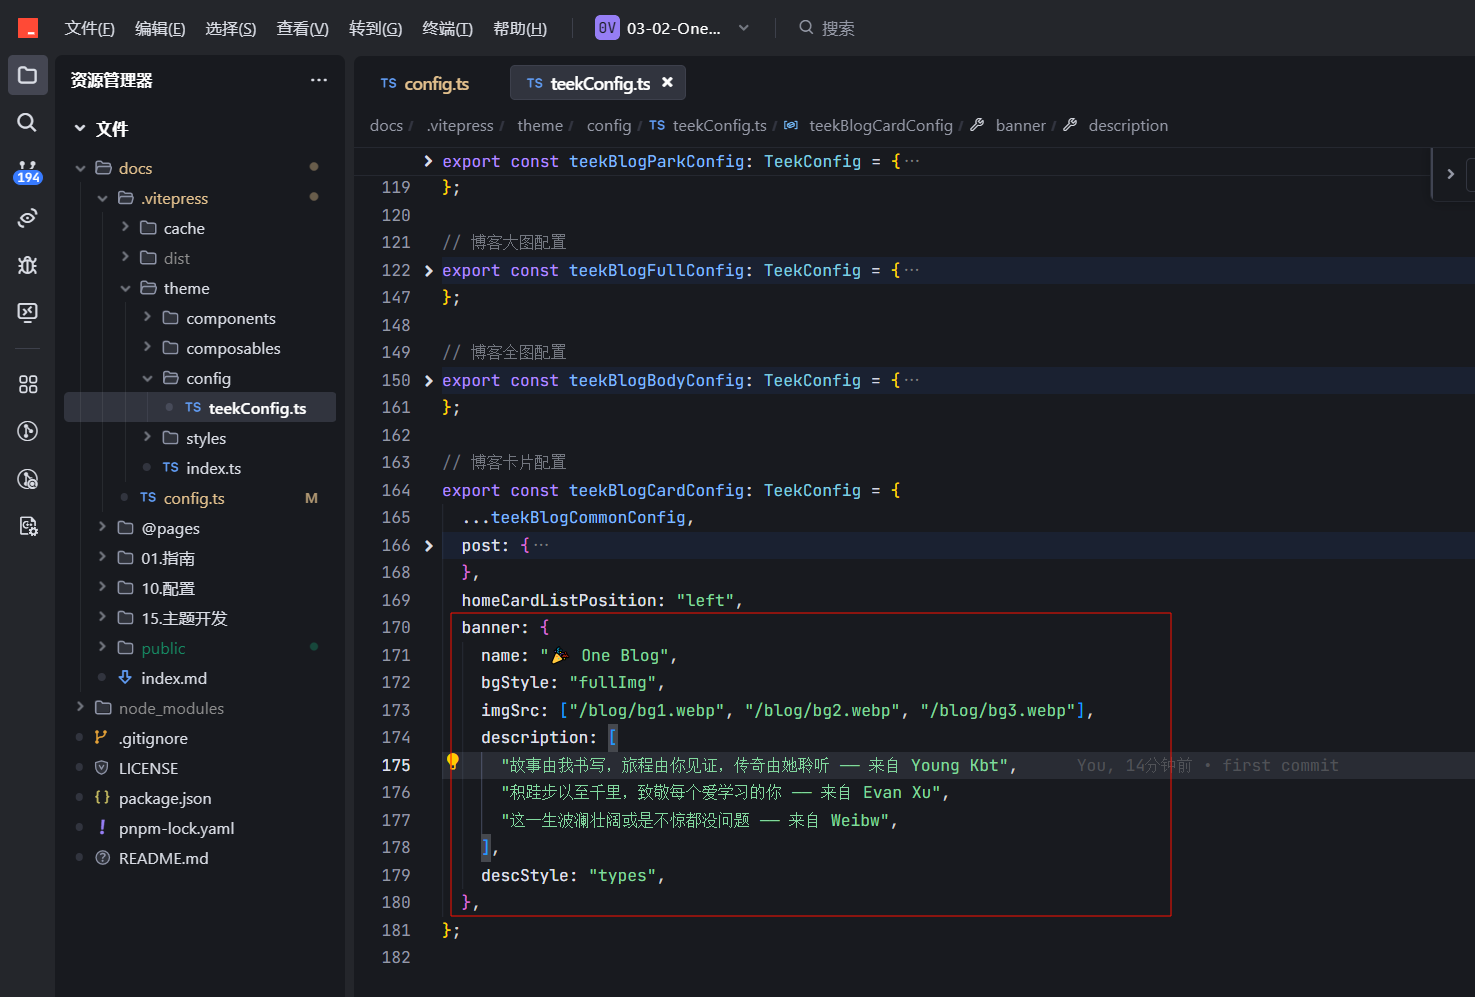Click the banner breadcrumb item
1475x997 pixels.
pyautogui.click(x=1020, y=125)
